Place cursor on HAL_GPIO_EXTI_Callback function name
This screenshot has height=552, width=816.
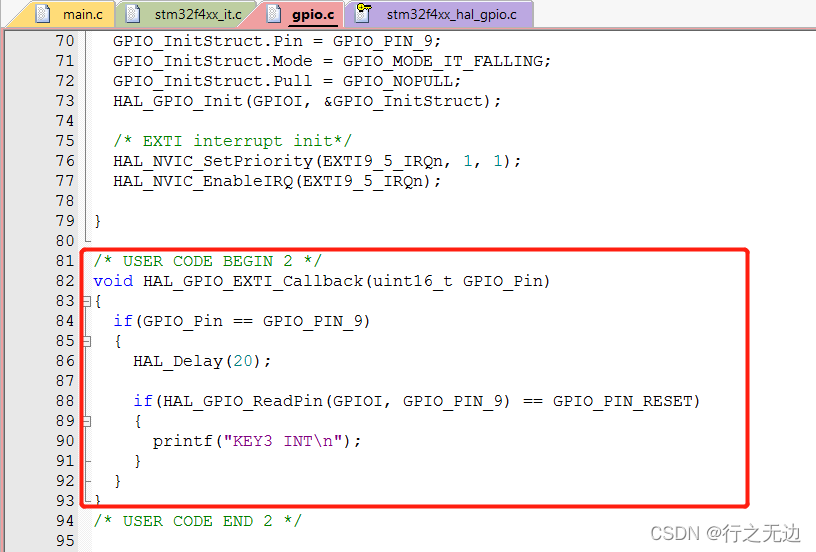253,281
